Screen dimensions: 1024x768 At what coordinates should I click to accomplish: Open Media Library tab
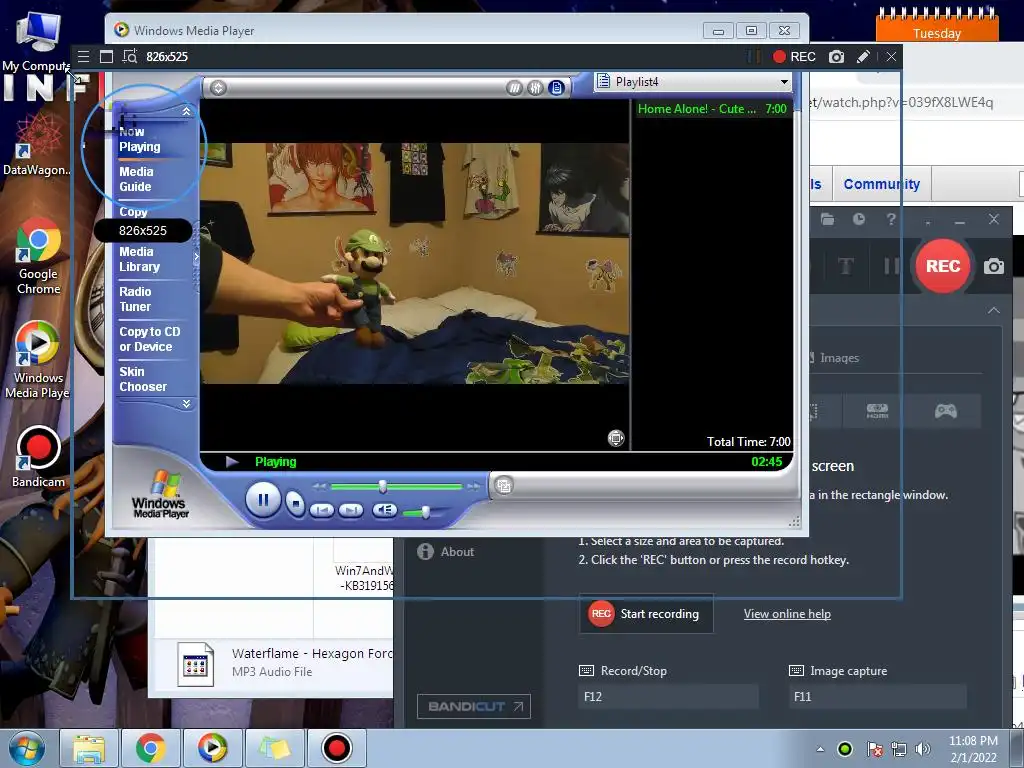139,259
